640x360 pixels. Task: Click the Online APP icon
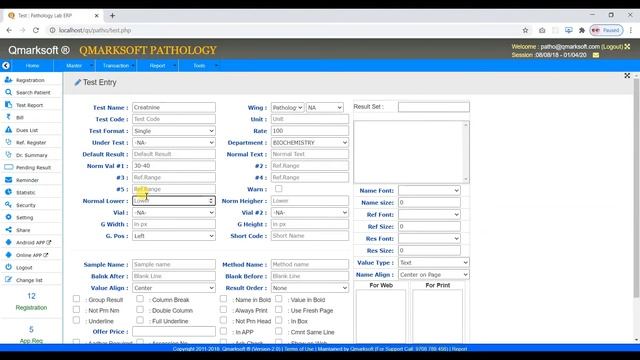point(8,255)
